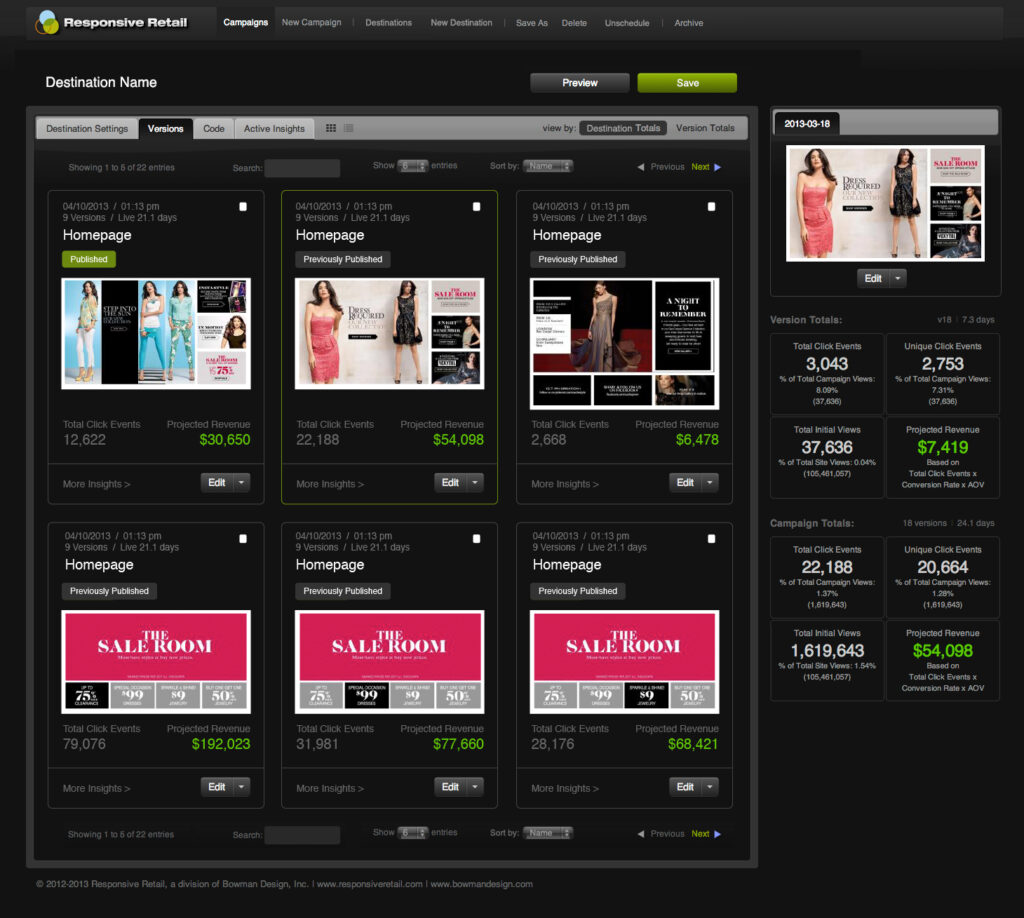Image resolution: width=1024 pixels, height=918 pixels.
Task: Click Edit on the $77,660 card
Action: click(450, 787)
